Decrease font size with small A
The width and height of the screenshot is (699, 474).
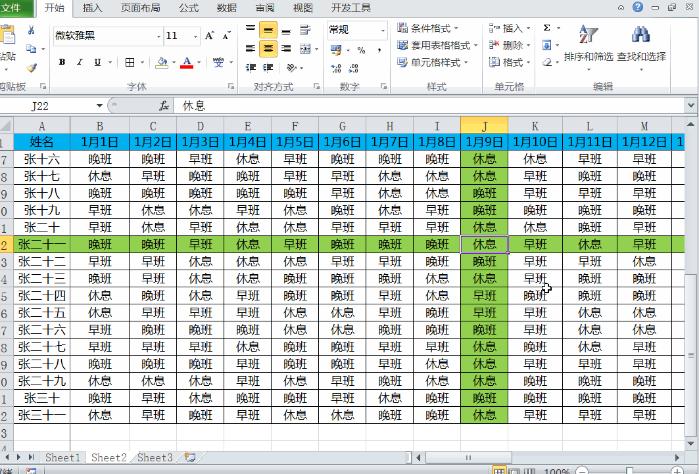[x=226, y=36]
